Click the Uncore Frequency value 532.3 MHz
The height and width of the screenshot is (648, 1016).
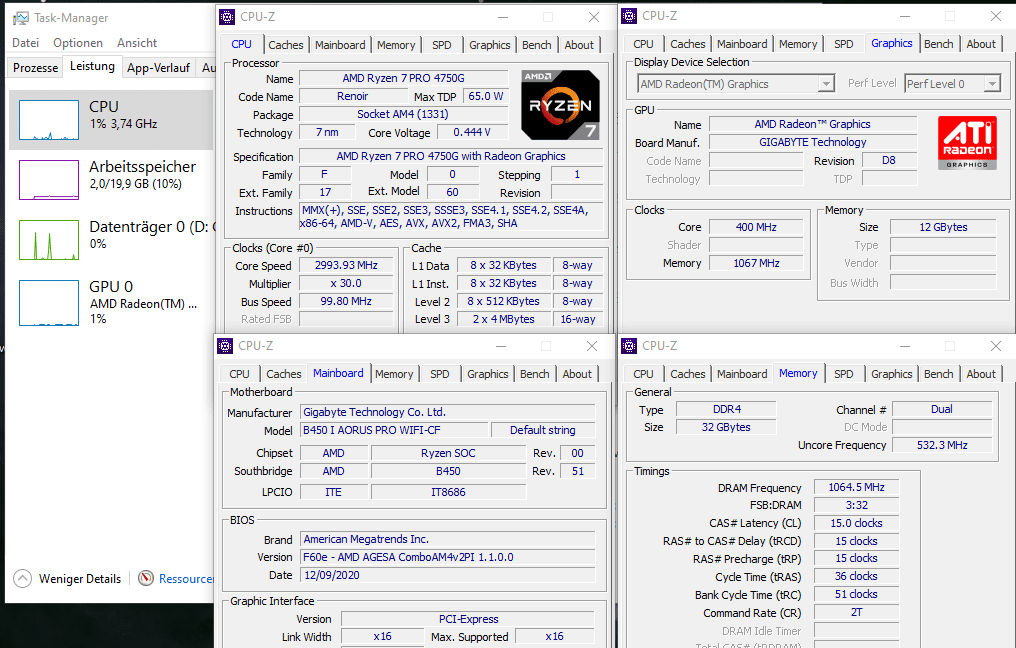pos(942,445)
